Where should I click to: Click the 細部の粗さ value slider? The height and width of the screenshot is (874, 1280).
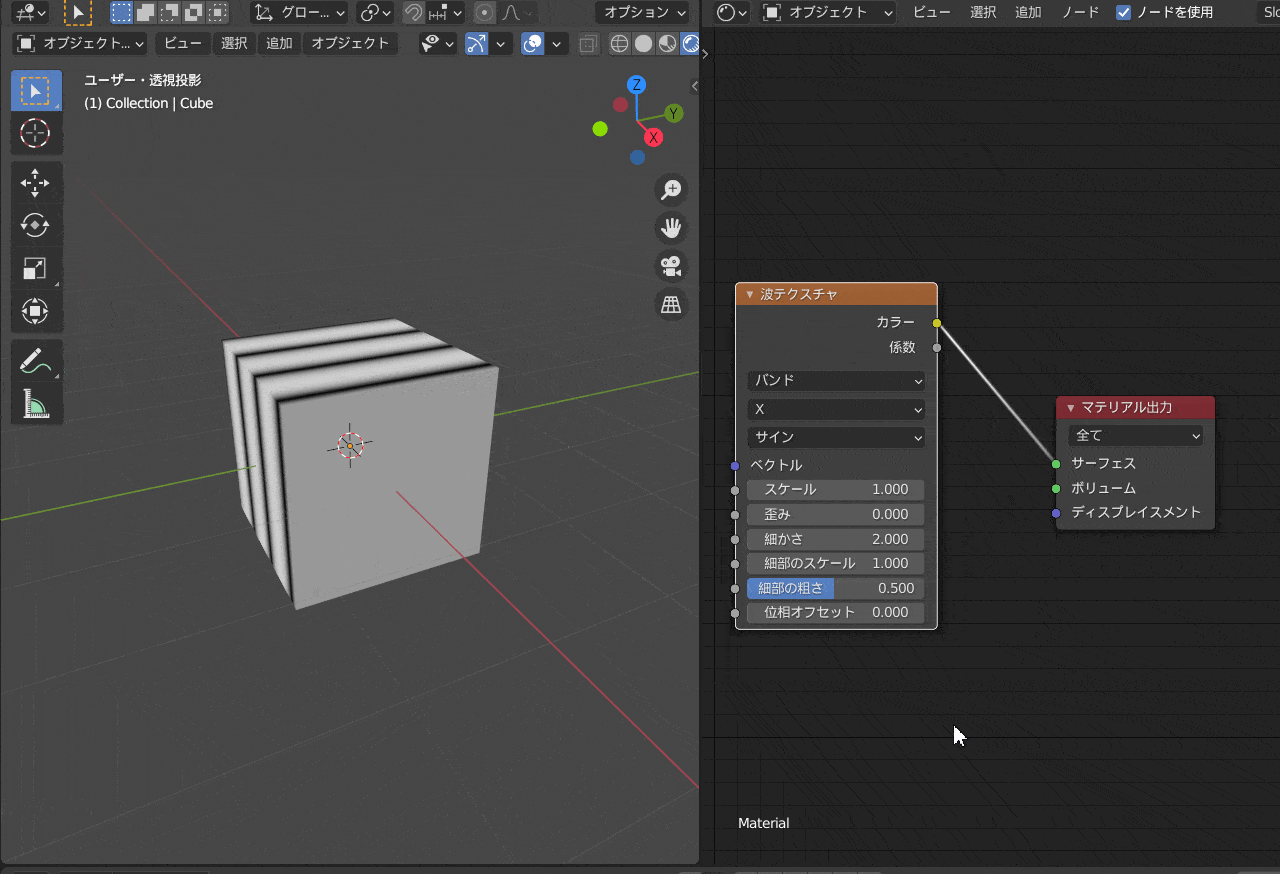(x=836, y=588)
